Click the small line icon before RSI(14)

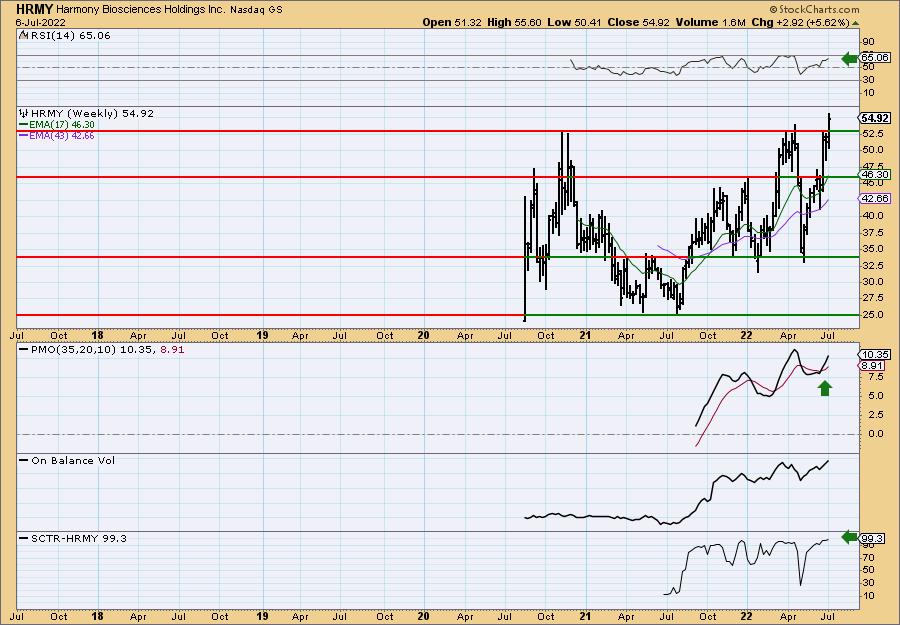24,36
